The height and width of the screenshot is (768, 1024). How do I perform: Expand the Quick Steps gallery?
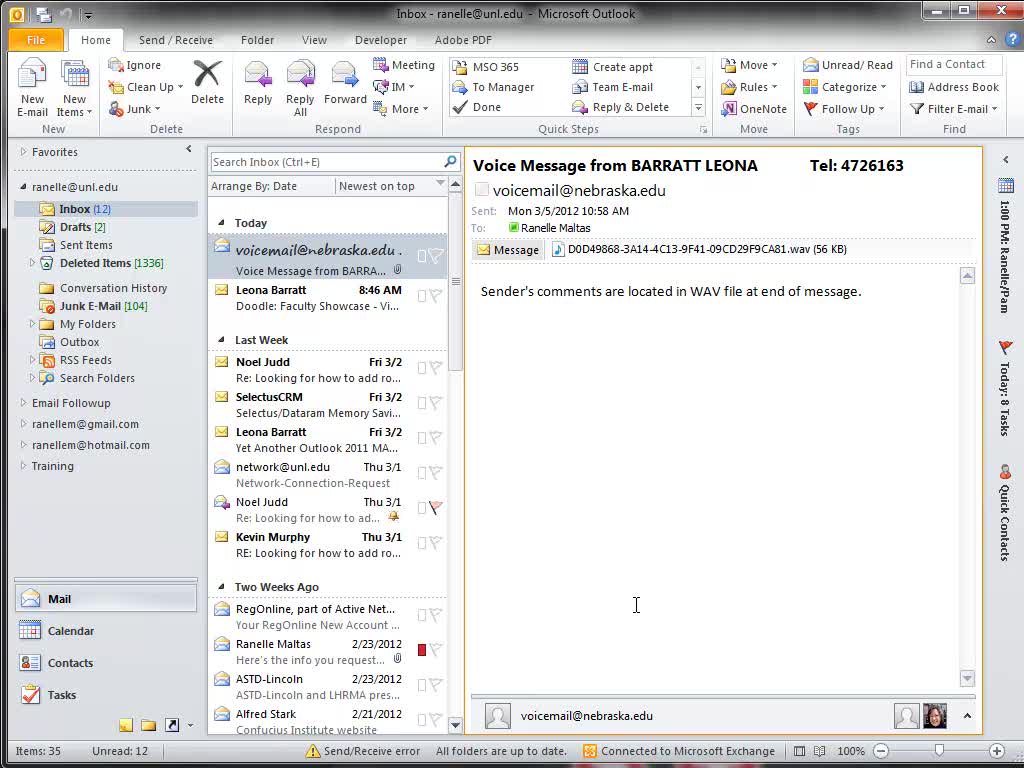(698, 107)
